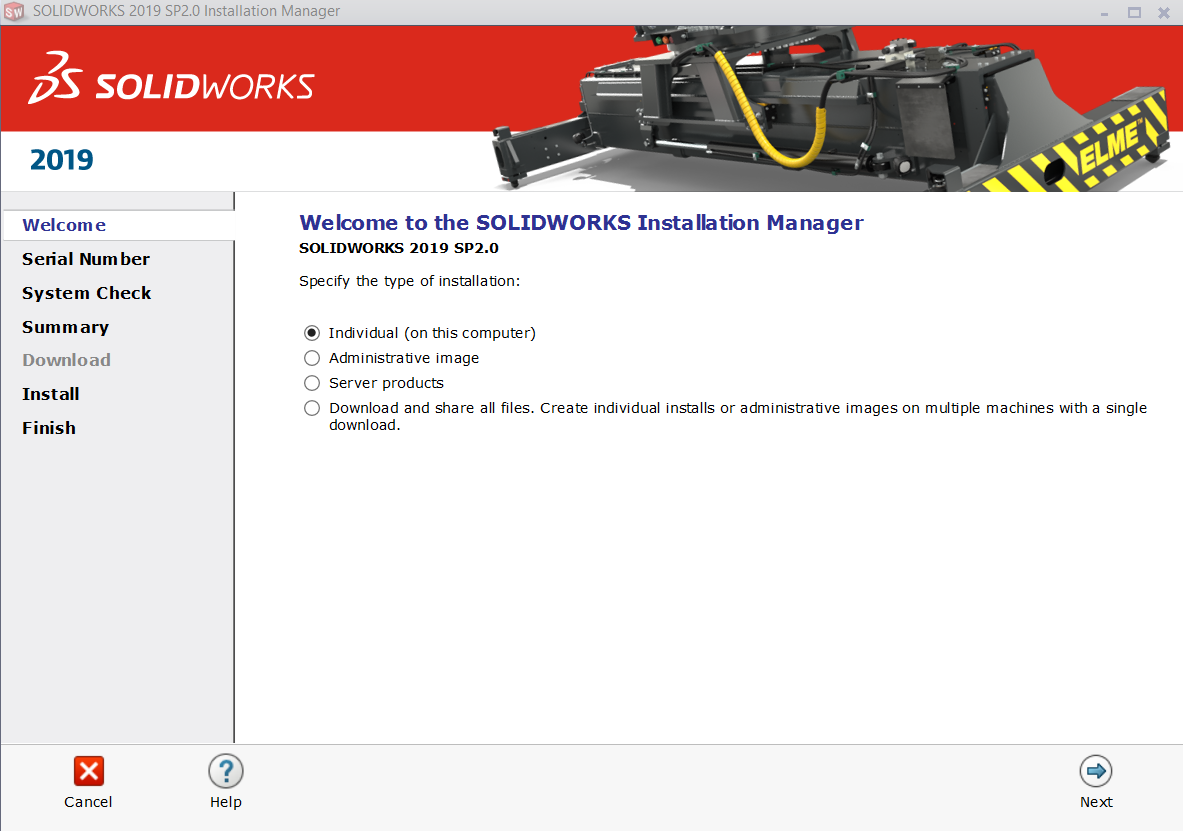Image resolution: width=1183 pixels, height=831 pixels.
Task: Click the greyed-out Download step
Action: tap(67, 360)
